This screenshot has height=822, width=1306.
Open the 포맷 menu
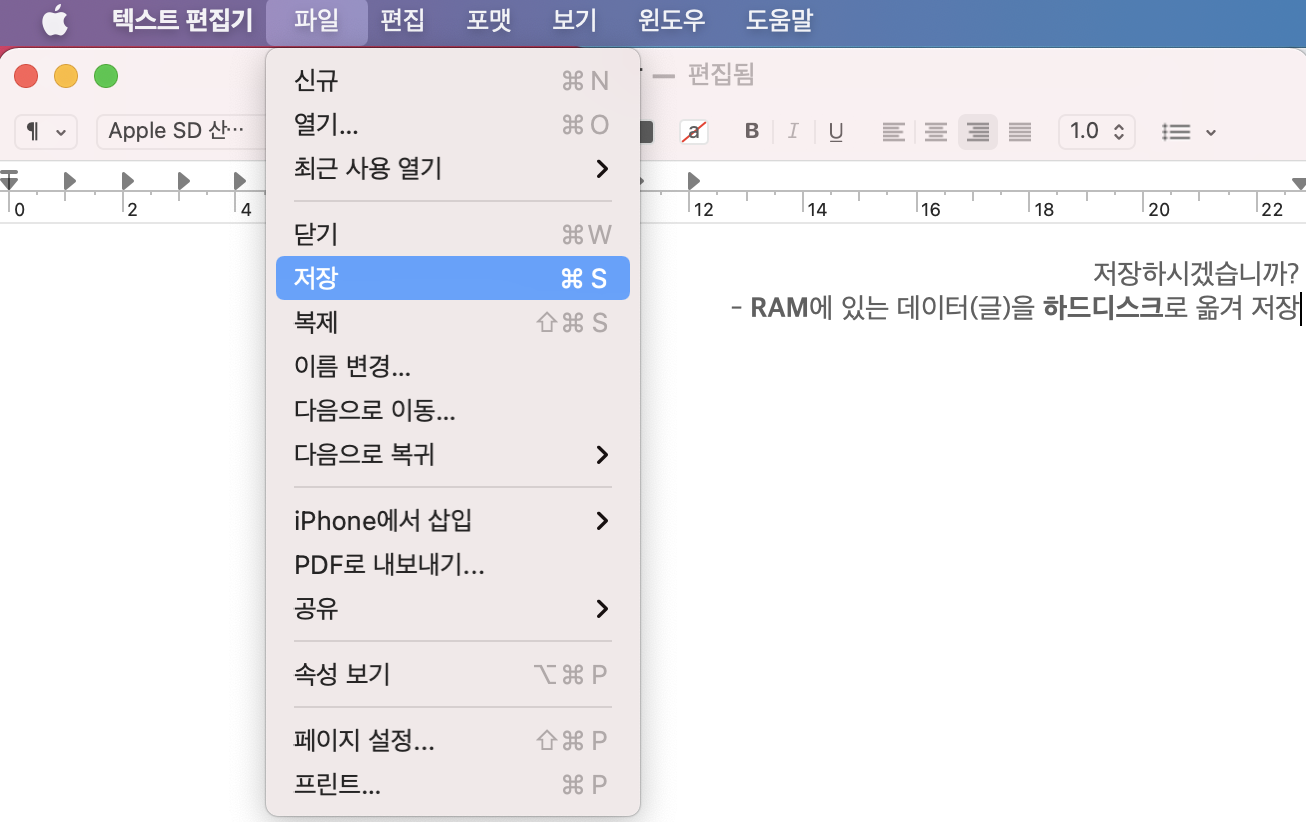(489, 20)
